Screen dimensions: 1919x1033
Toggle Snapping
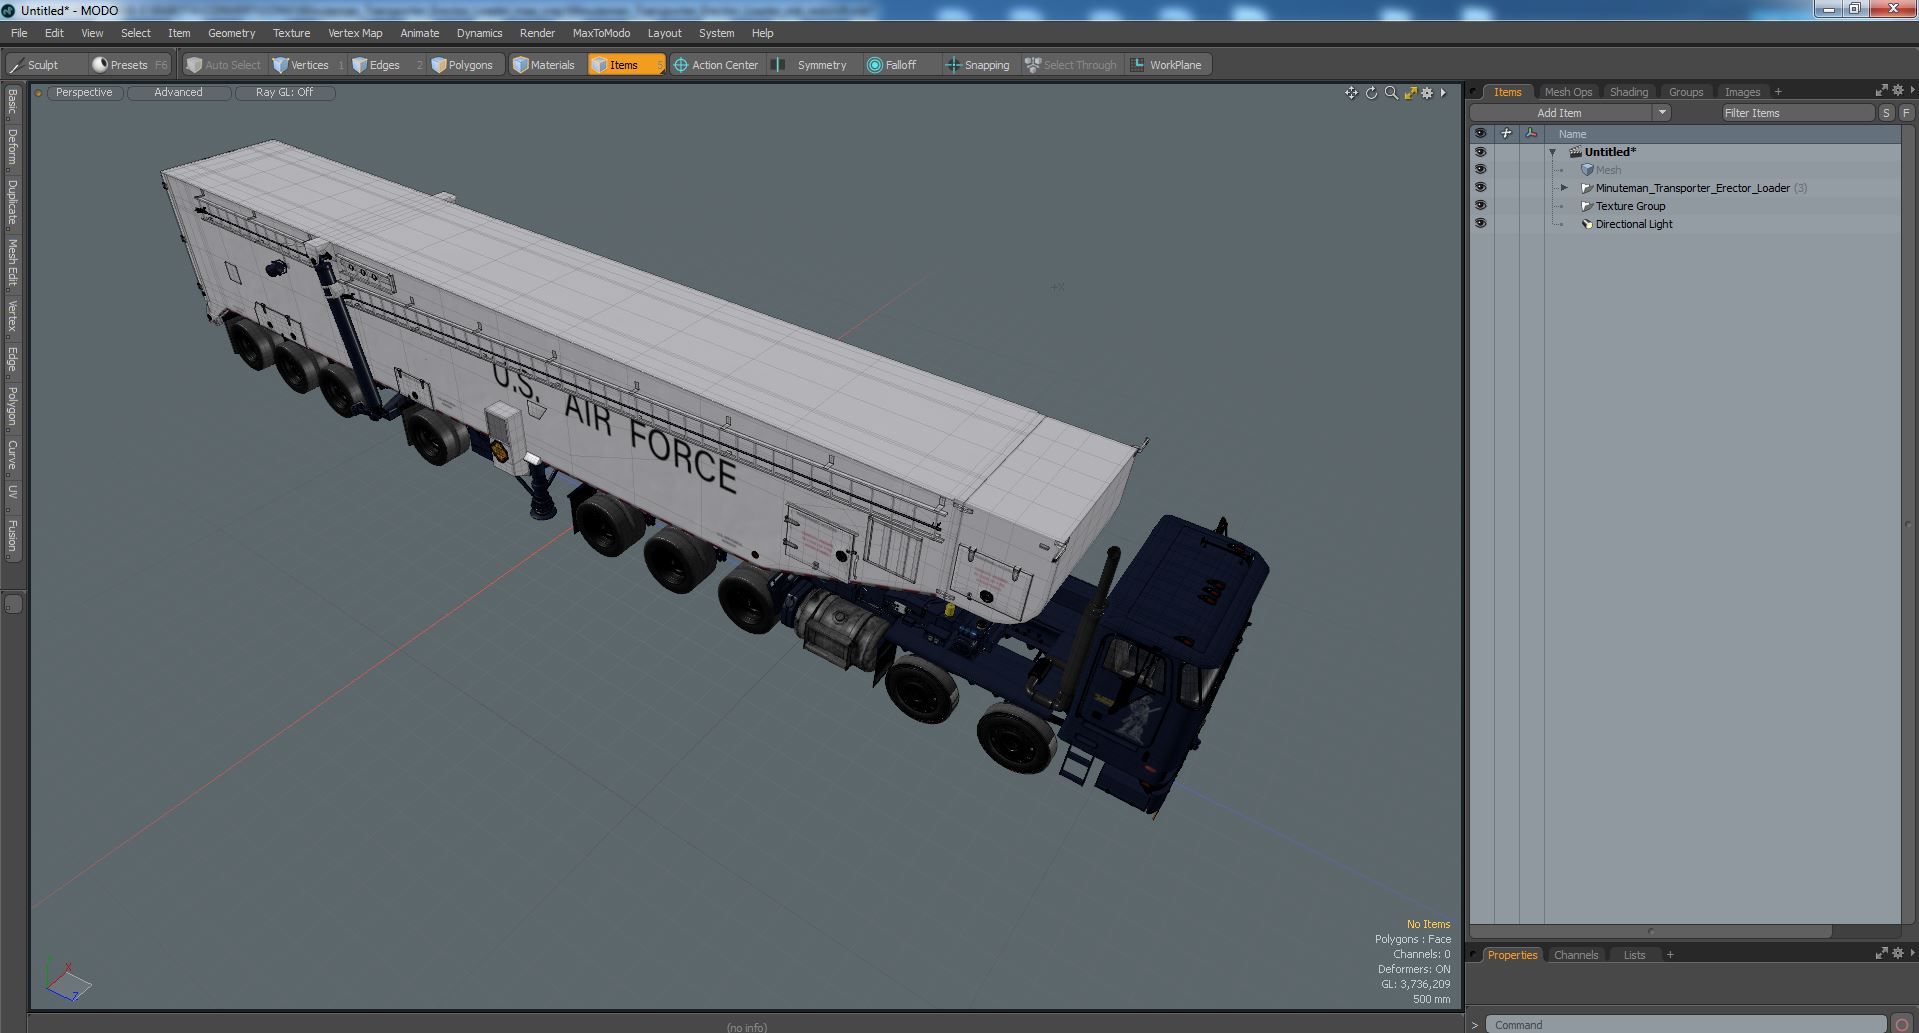coord(979,65)
